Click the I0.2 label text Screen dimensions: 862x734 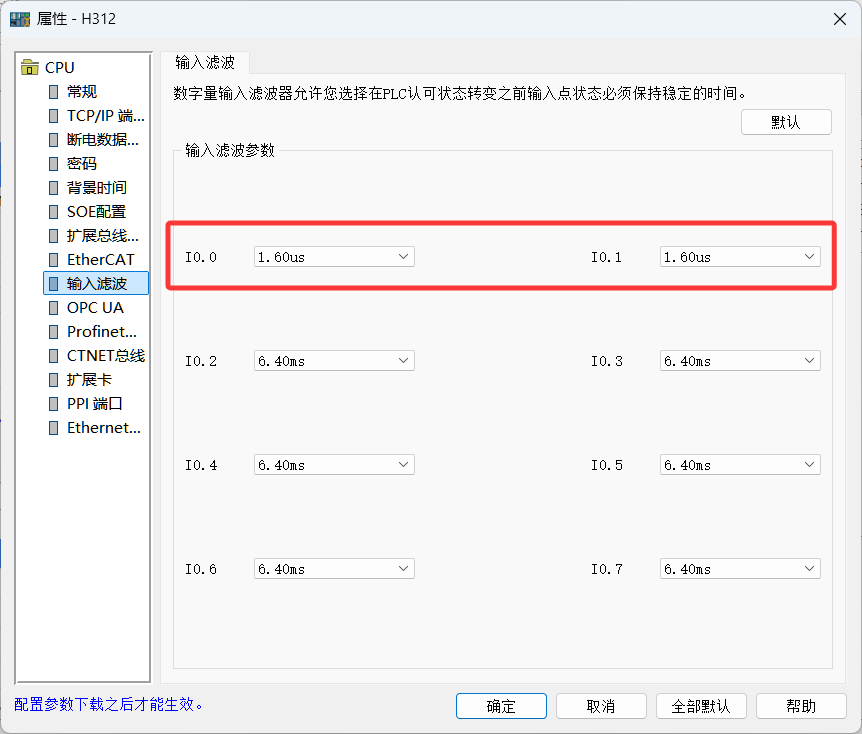(x=201, y=361)
